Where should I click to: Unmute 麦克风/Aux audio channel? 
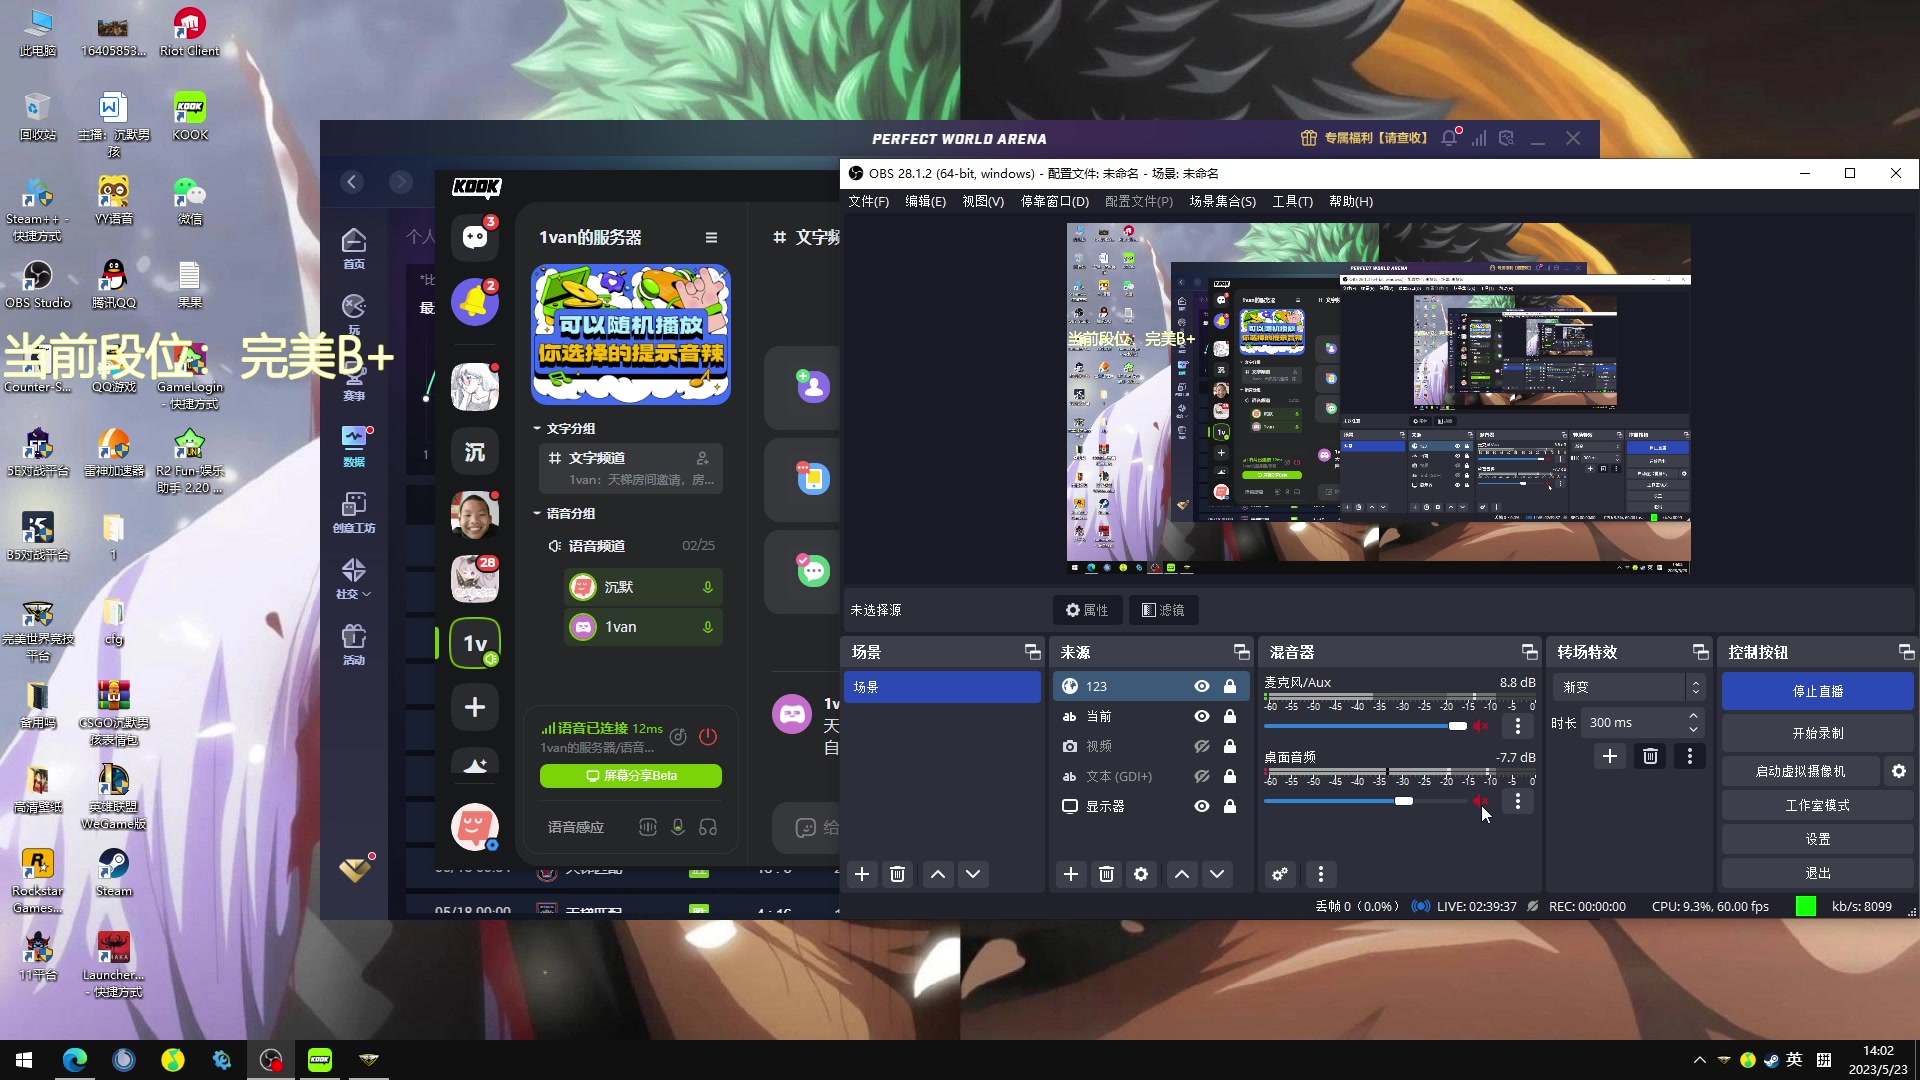1481,726
